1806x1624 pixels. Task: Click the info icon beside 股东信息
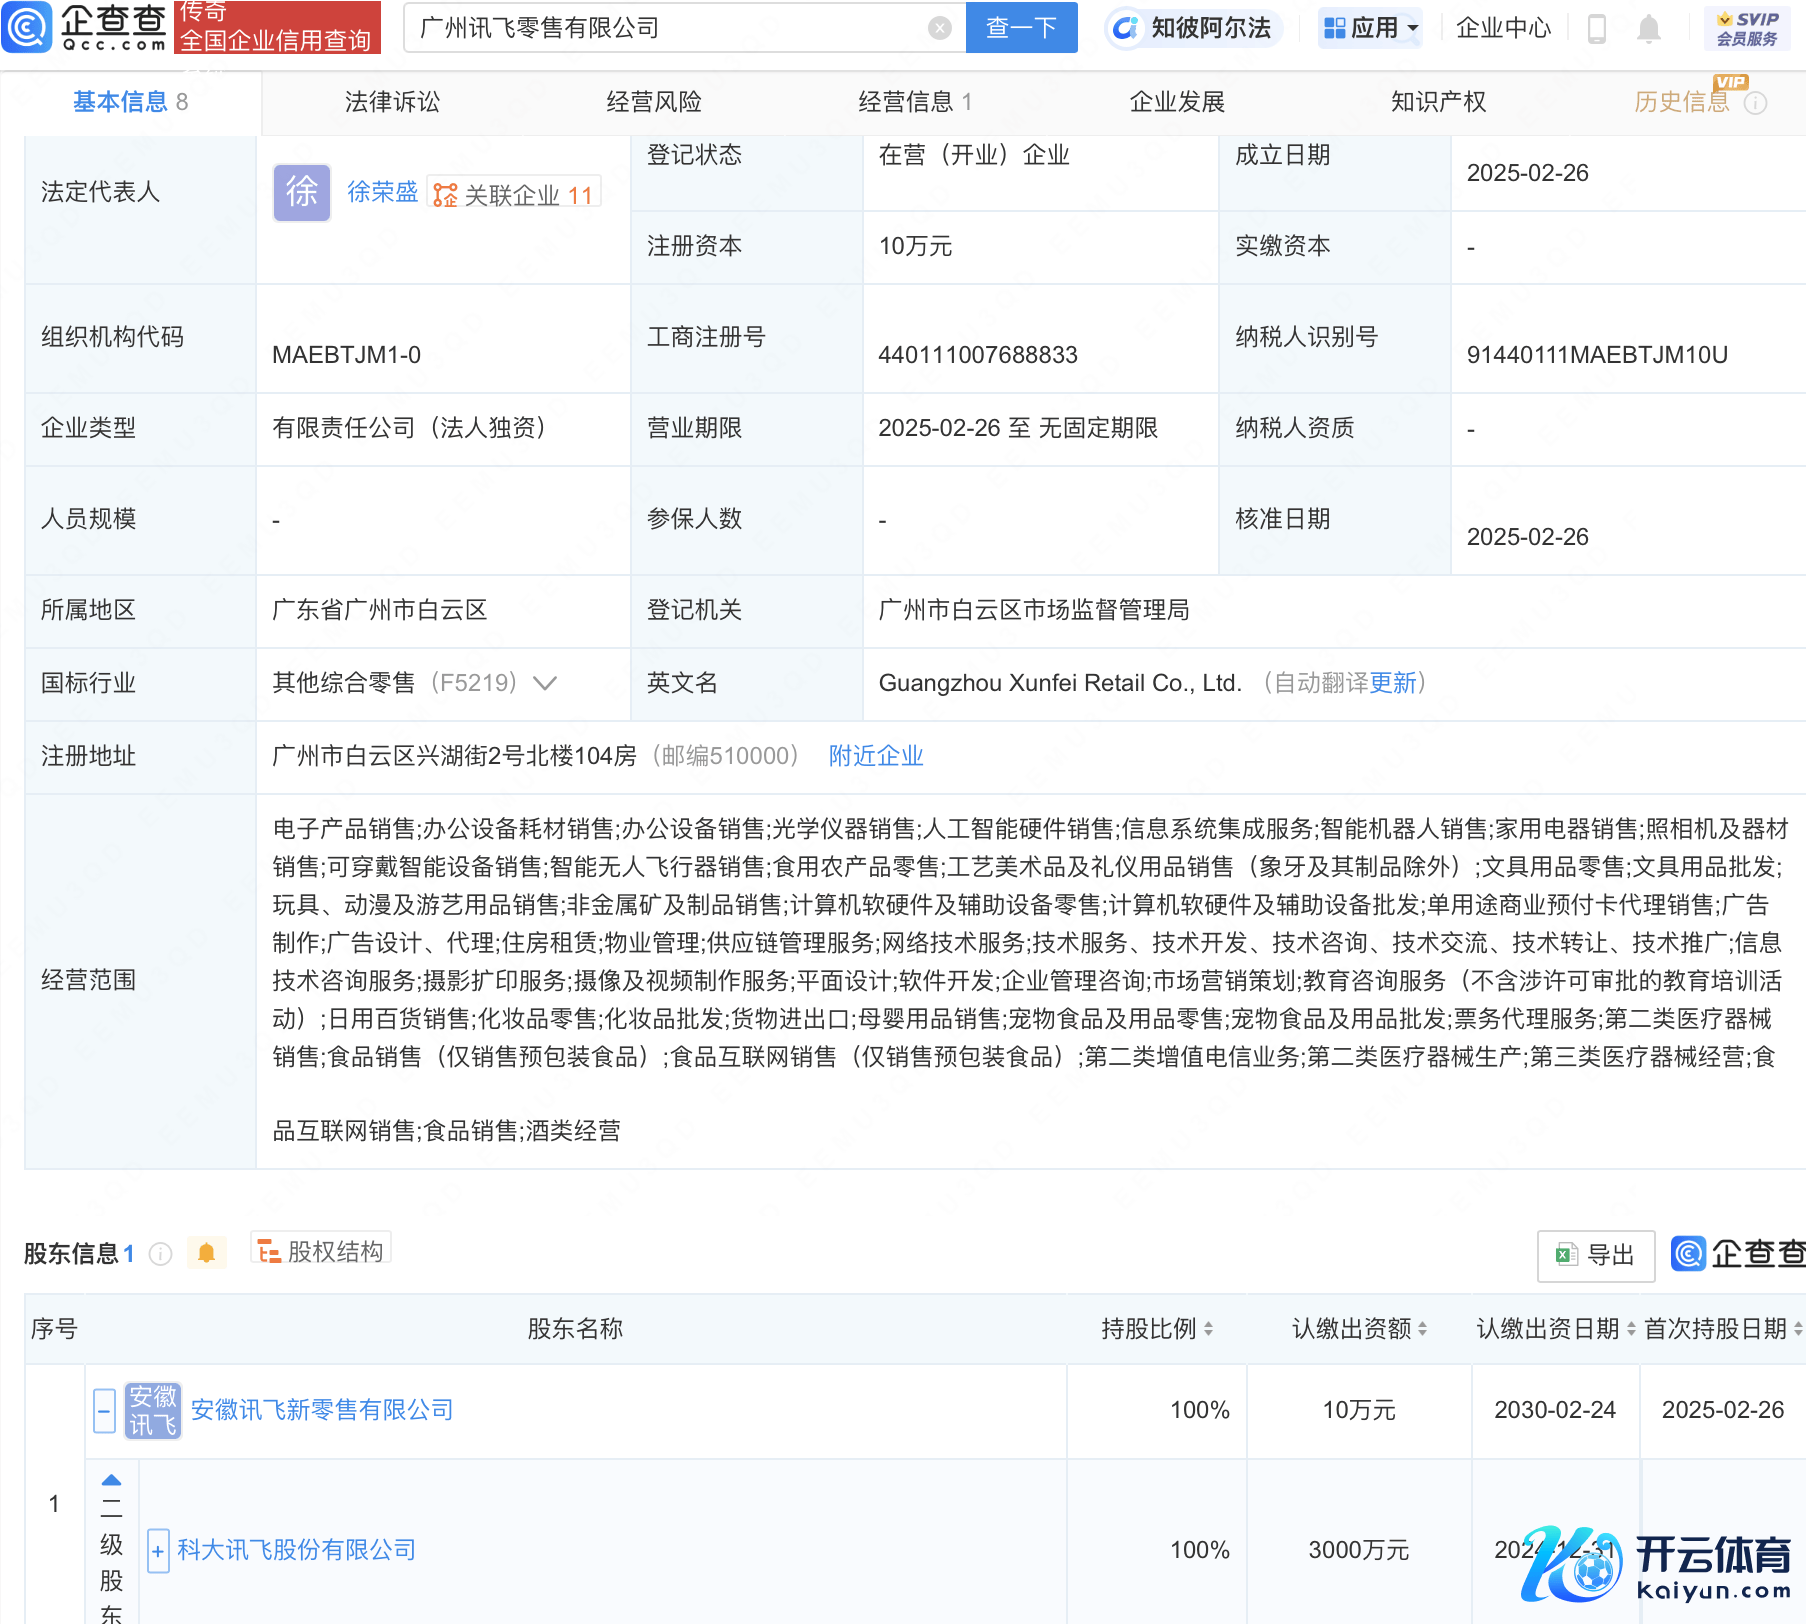point(161,1254)
